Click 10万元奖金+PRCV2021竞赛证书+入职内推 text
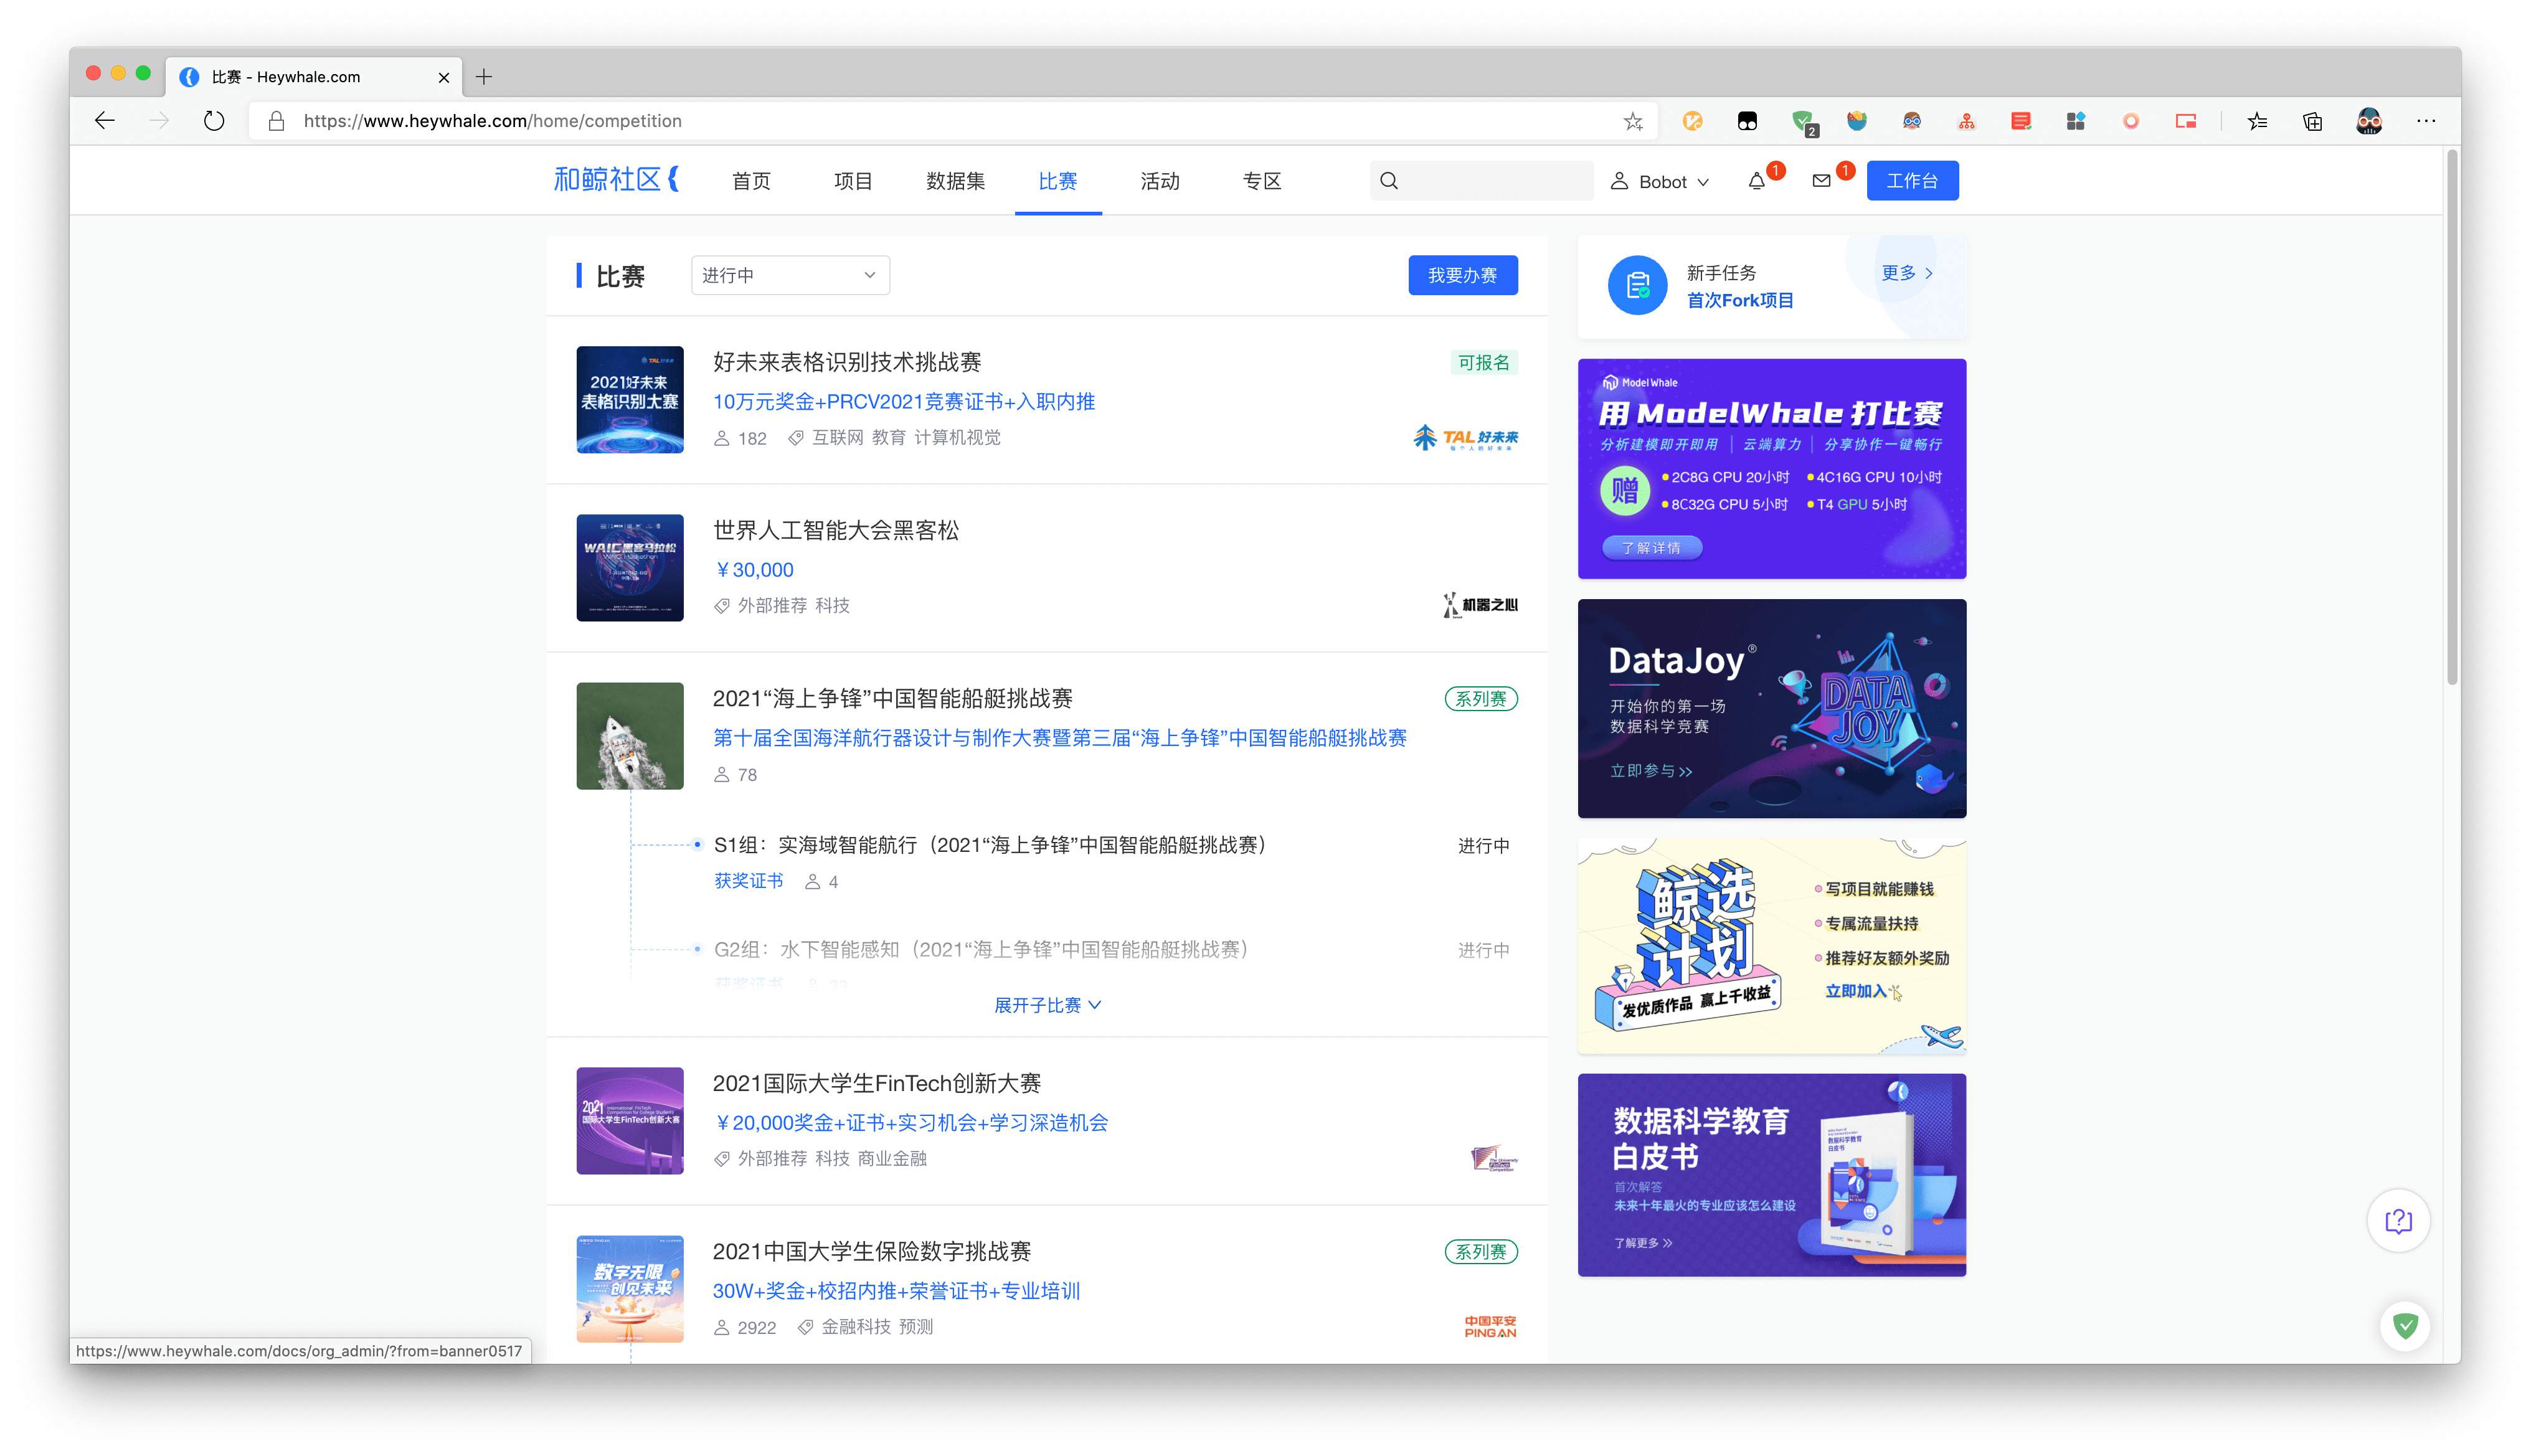 click(904, 402)
